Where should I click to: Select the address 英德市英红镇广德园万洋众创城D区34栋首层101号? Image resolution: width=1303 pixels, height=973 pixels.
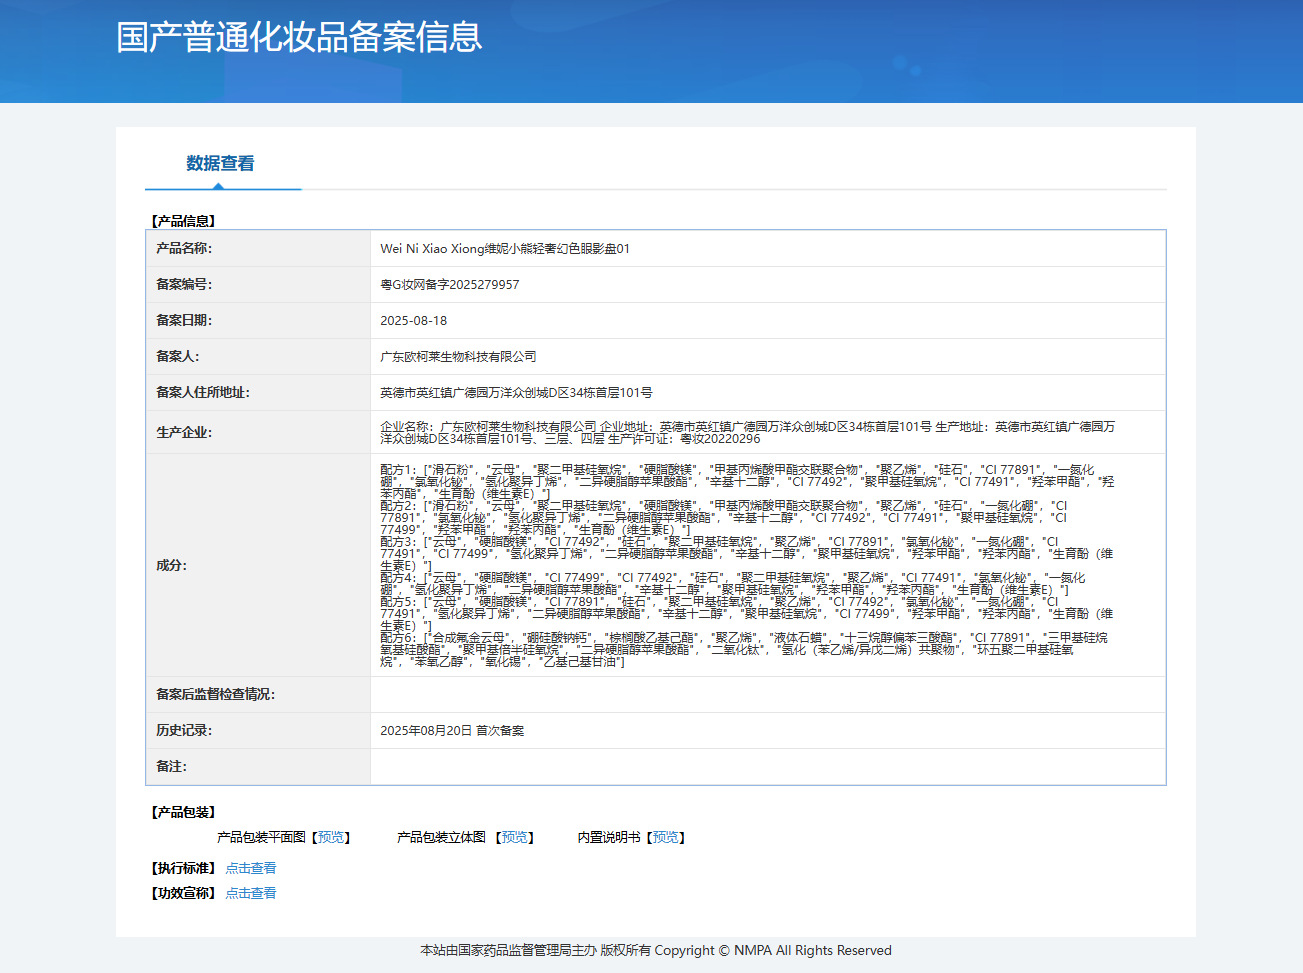(516, 393)
